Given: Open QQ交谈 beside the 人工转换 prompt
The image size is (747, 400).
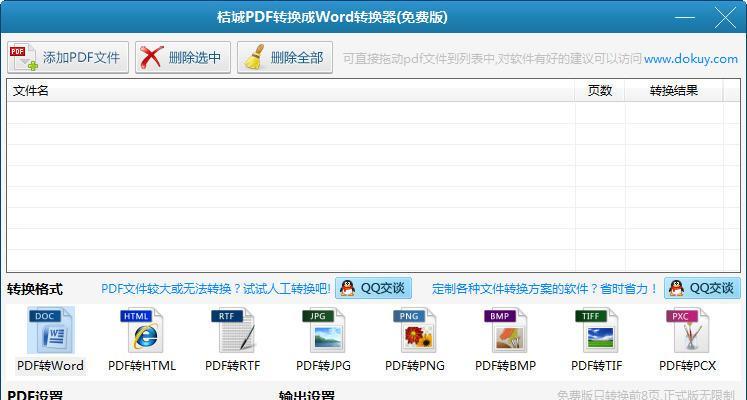Looking at the screenshot, I should pos(374,288).
